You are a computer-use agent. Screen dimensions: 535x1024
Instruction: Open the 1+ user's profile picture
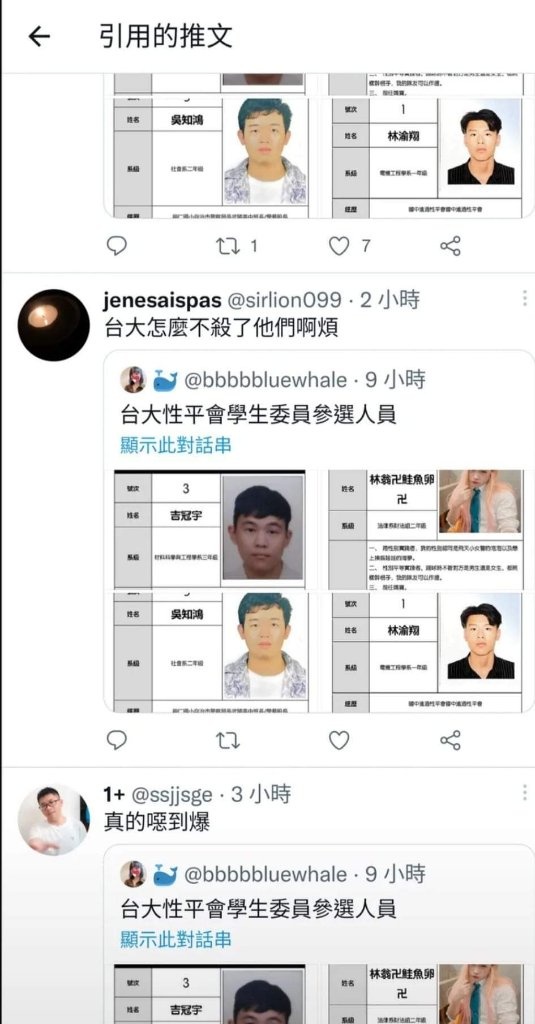click(x=53, y=819)
